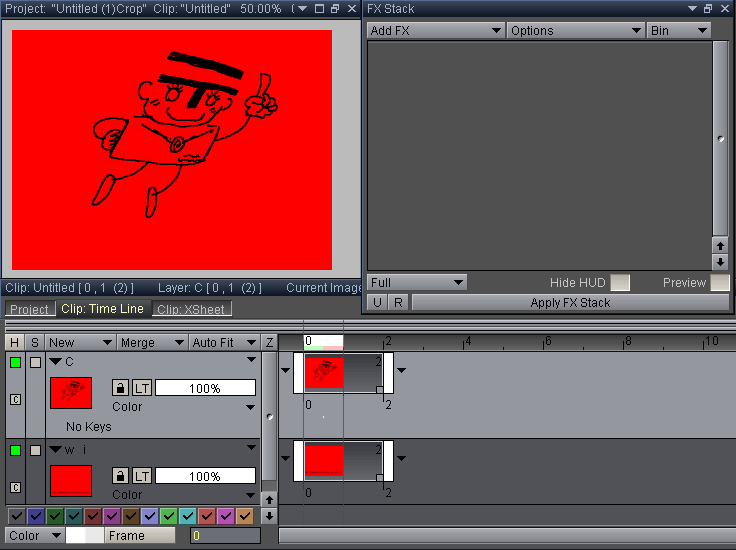The image size is (736, 550).
Task: Tick the select box for layer C
Action: 35,362
